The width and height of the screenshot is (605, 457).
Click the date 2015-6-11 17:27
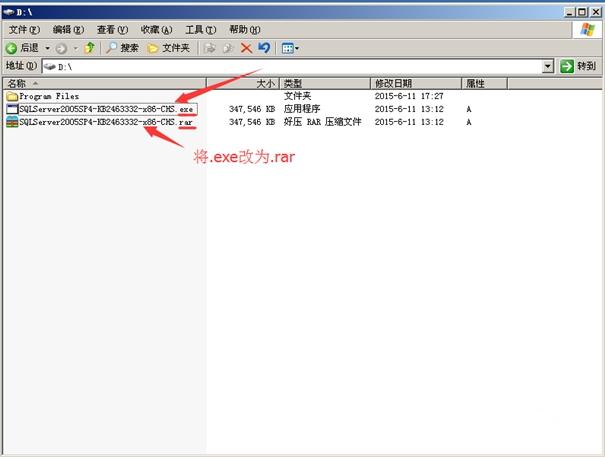tap(409, 96)
